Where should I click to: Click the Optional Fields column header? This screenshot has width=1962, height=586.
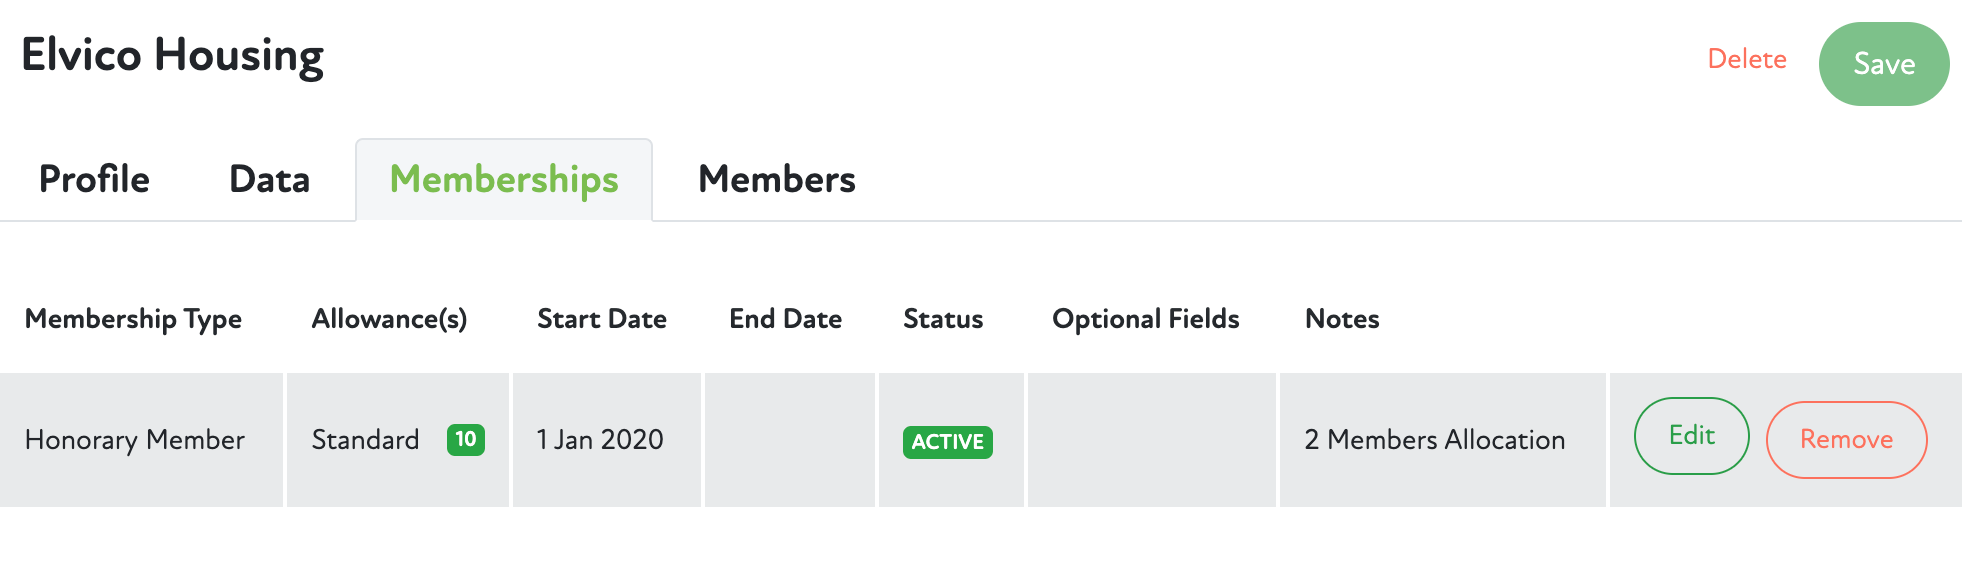(1145, 319)
